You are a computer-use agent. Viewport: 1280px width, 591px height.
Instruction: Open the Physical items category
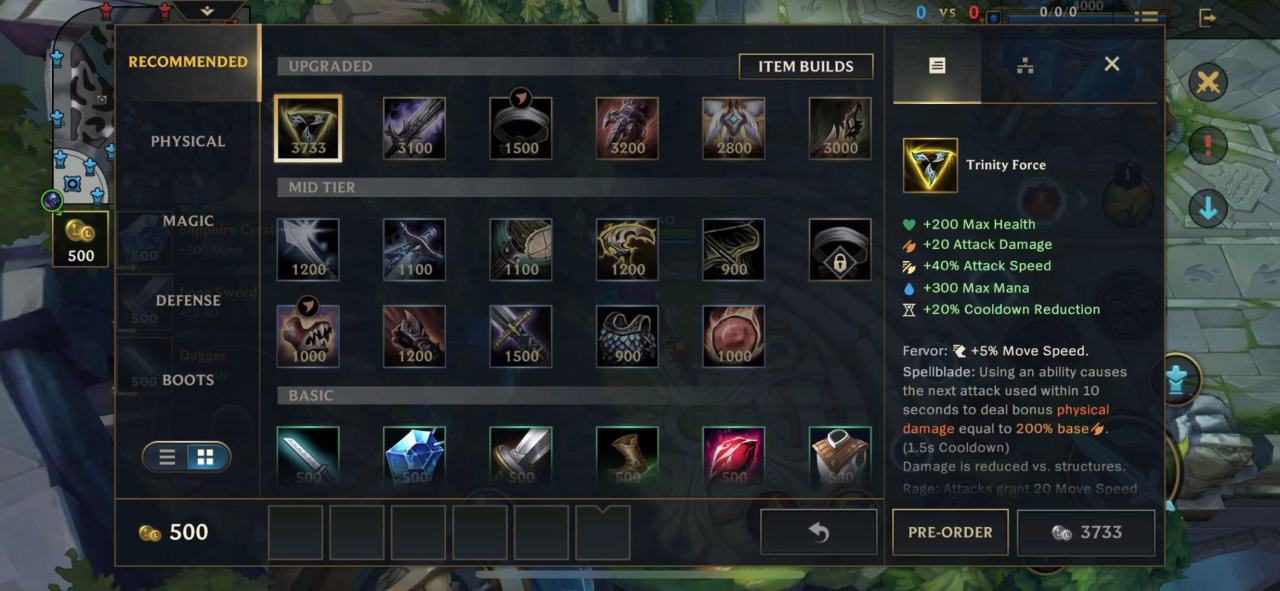click(x=188, y=141)
